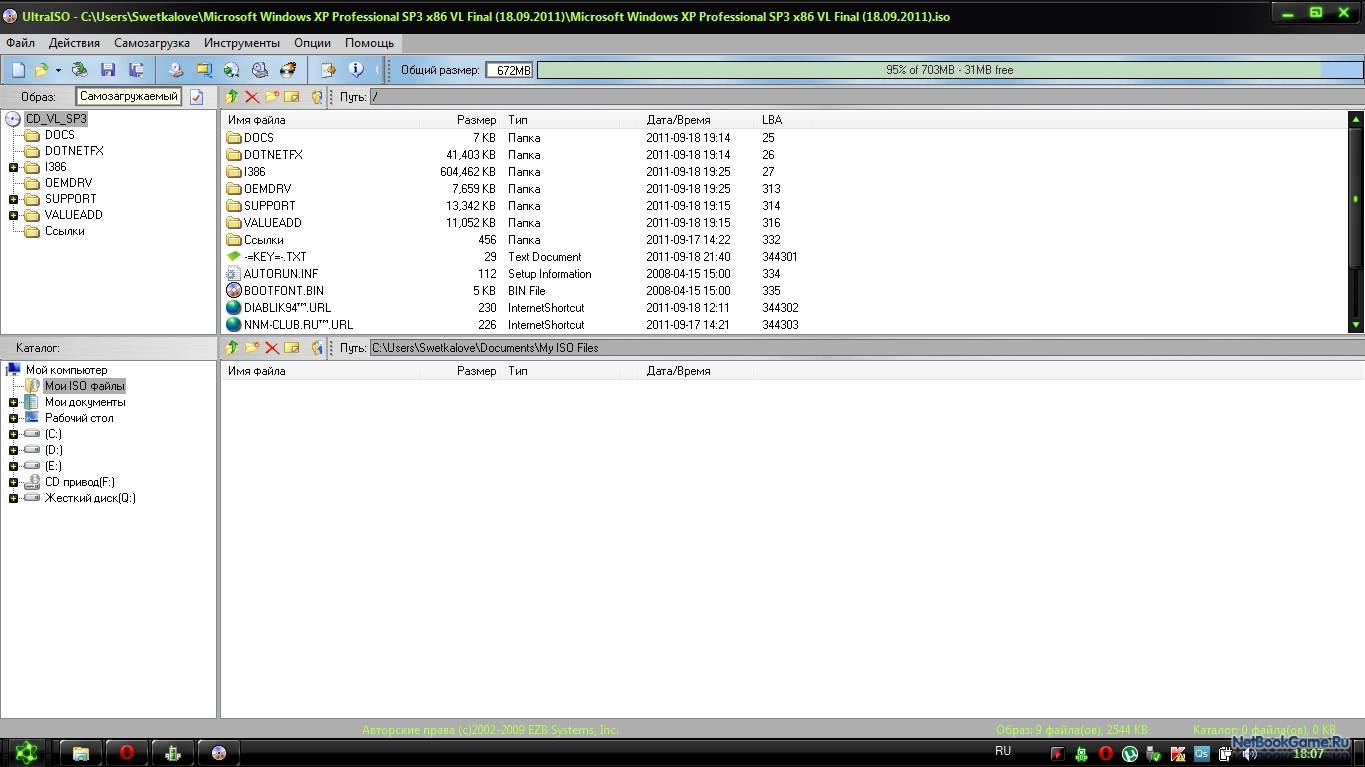Open the Файл menu

click(x=20, y=43)
